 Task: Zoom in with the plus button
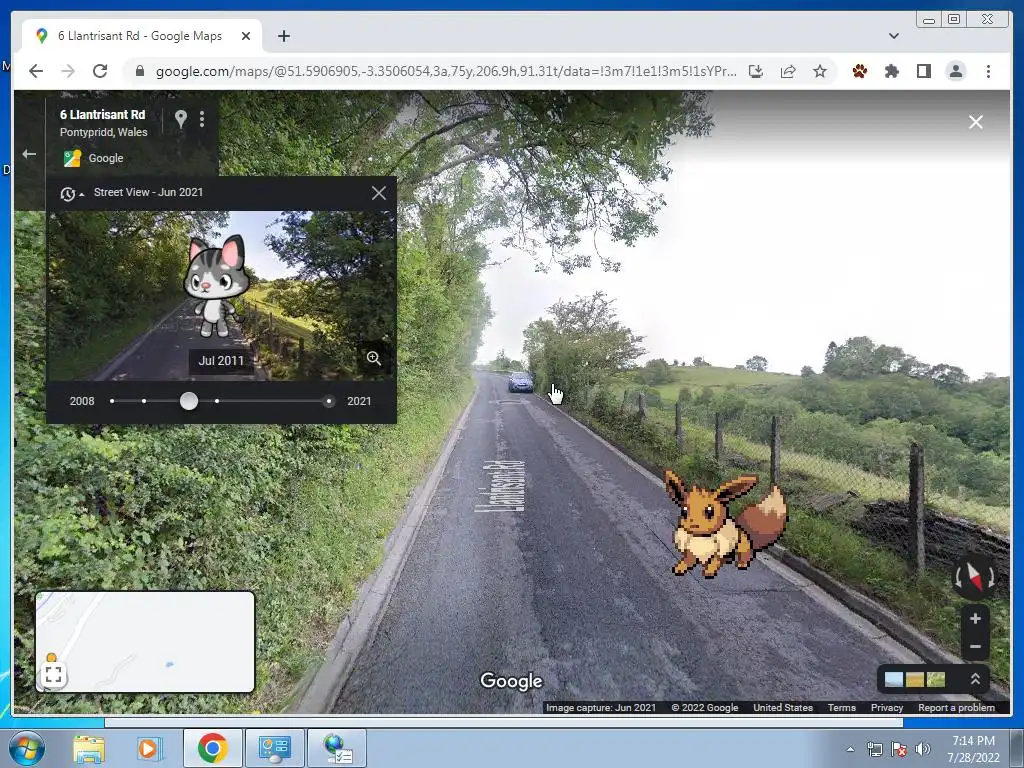975,618
